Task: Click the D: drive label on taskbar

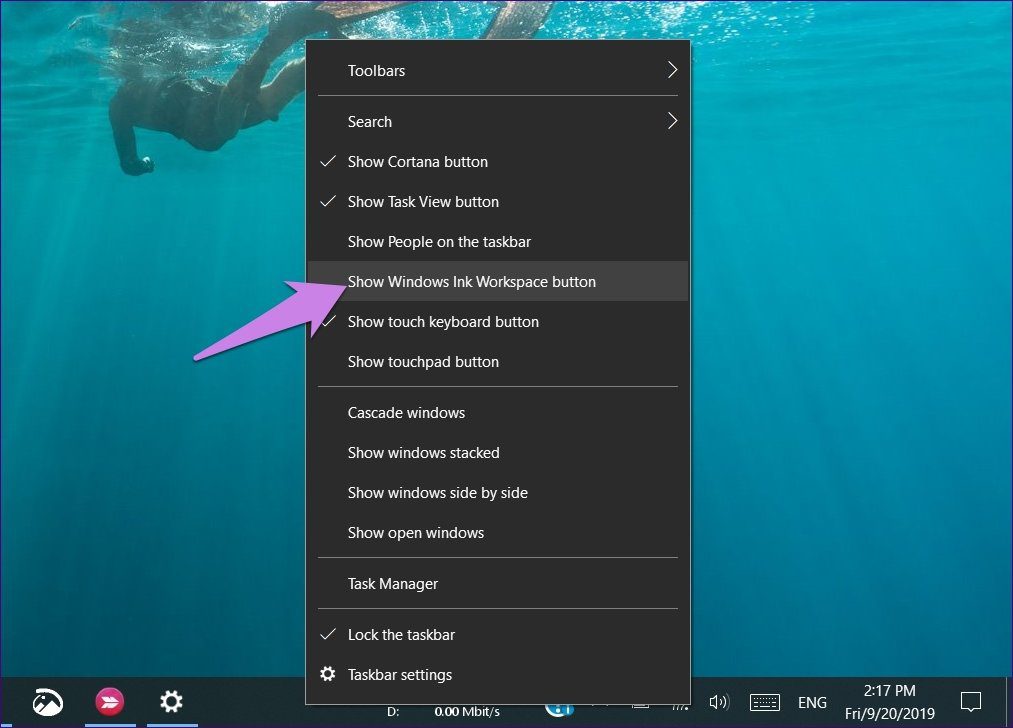Action: click(x=393, y=712)
